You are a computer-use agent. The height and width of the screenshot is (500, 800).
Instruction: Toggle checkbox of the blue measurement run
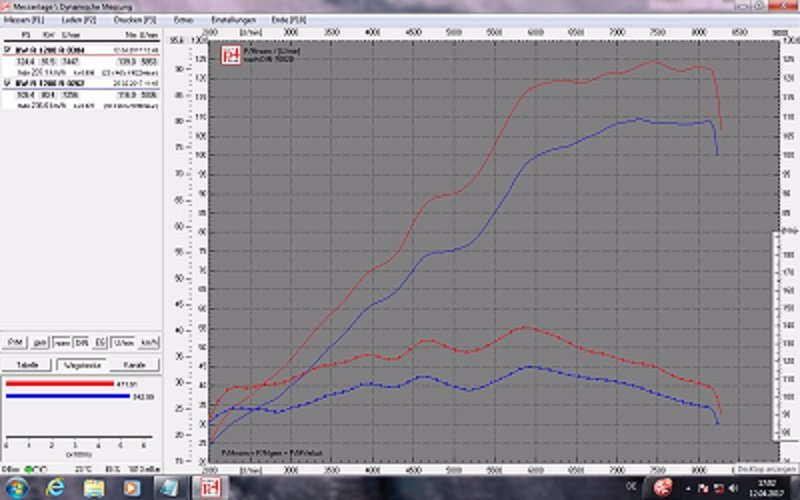point(8,83)
